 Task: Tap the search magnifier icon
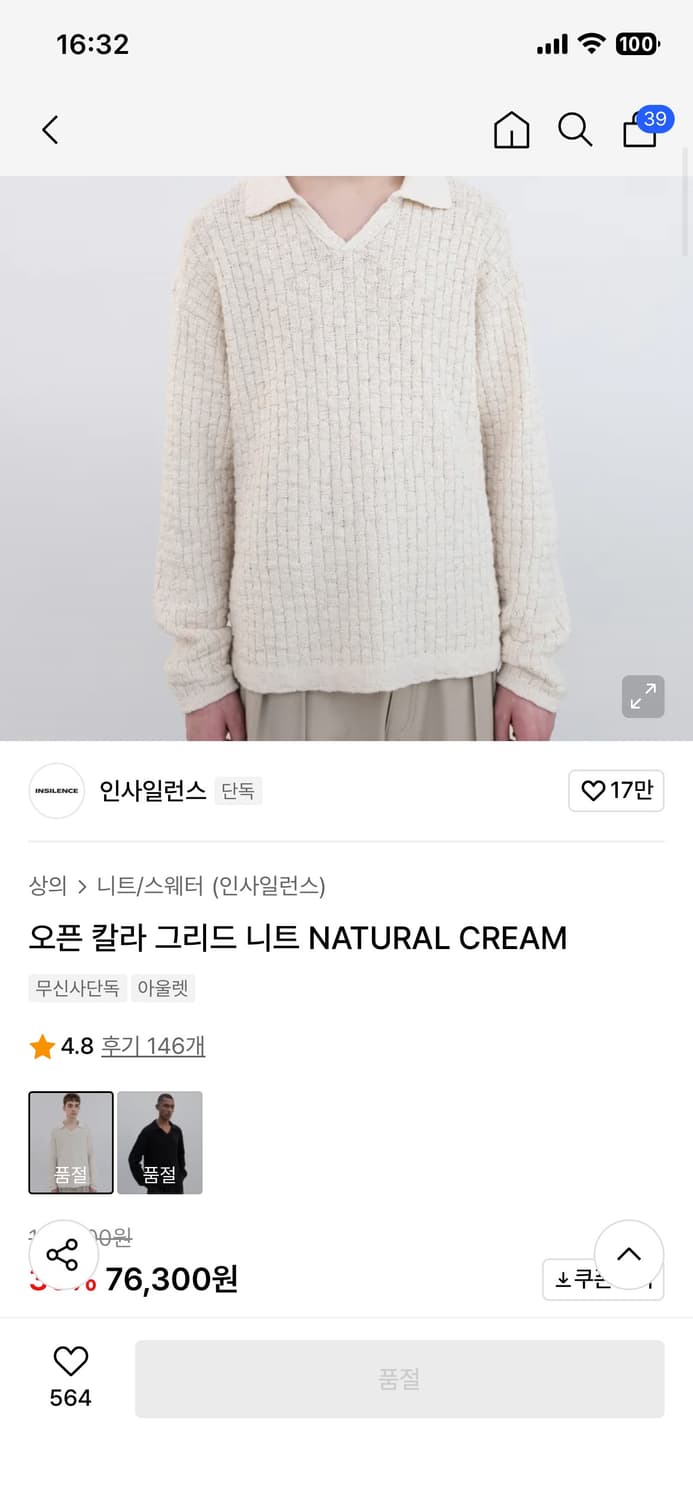click(575, 130)
